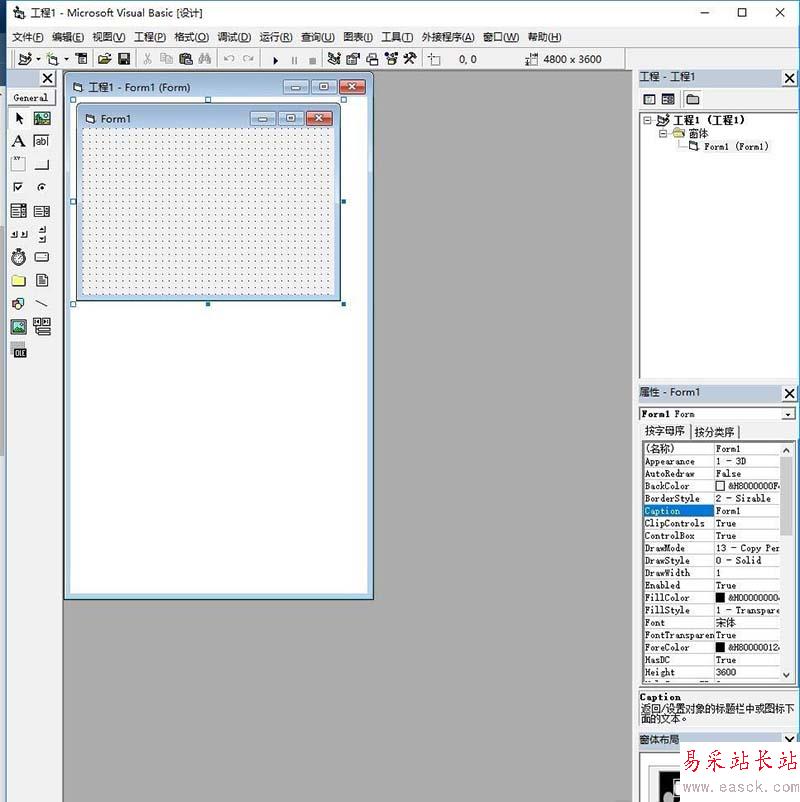Select the DriveListBox control tool
This screenshot has height=802, width=800.
[42, 257]
